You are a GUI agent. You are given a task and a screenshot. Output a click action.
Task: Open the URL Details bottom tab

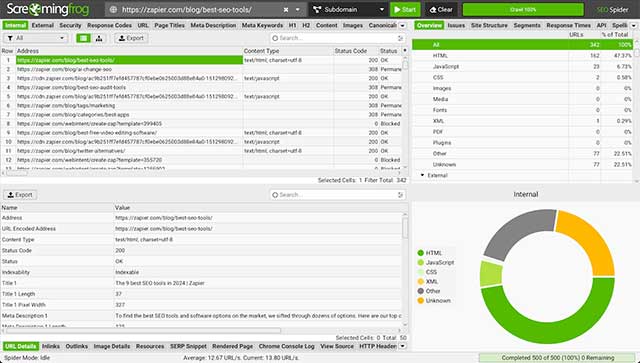(x=21, y=346)
